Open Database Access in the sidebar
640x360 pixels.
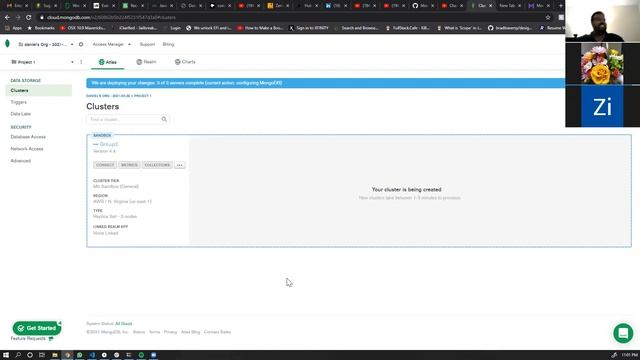[28, 137]
